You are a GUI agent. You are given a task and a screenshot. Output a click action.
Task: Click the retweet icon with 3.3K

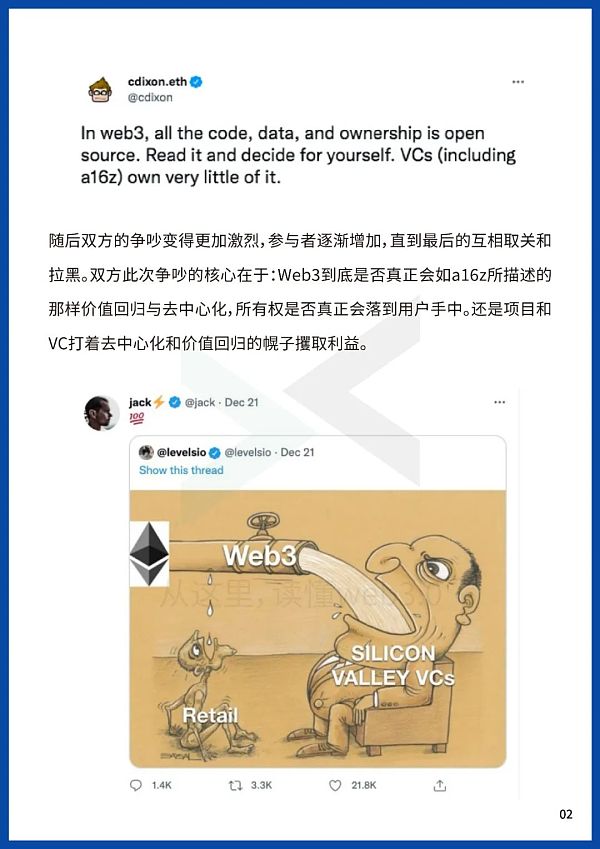point(236,785)
